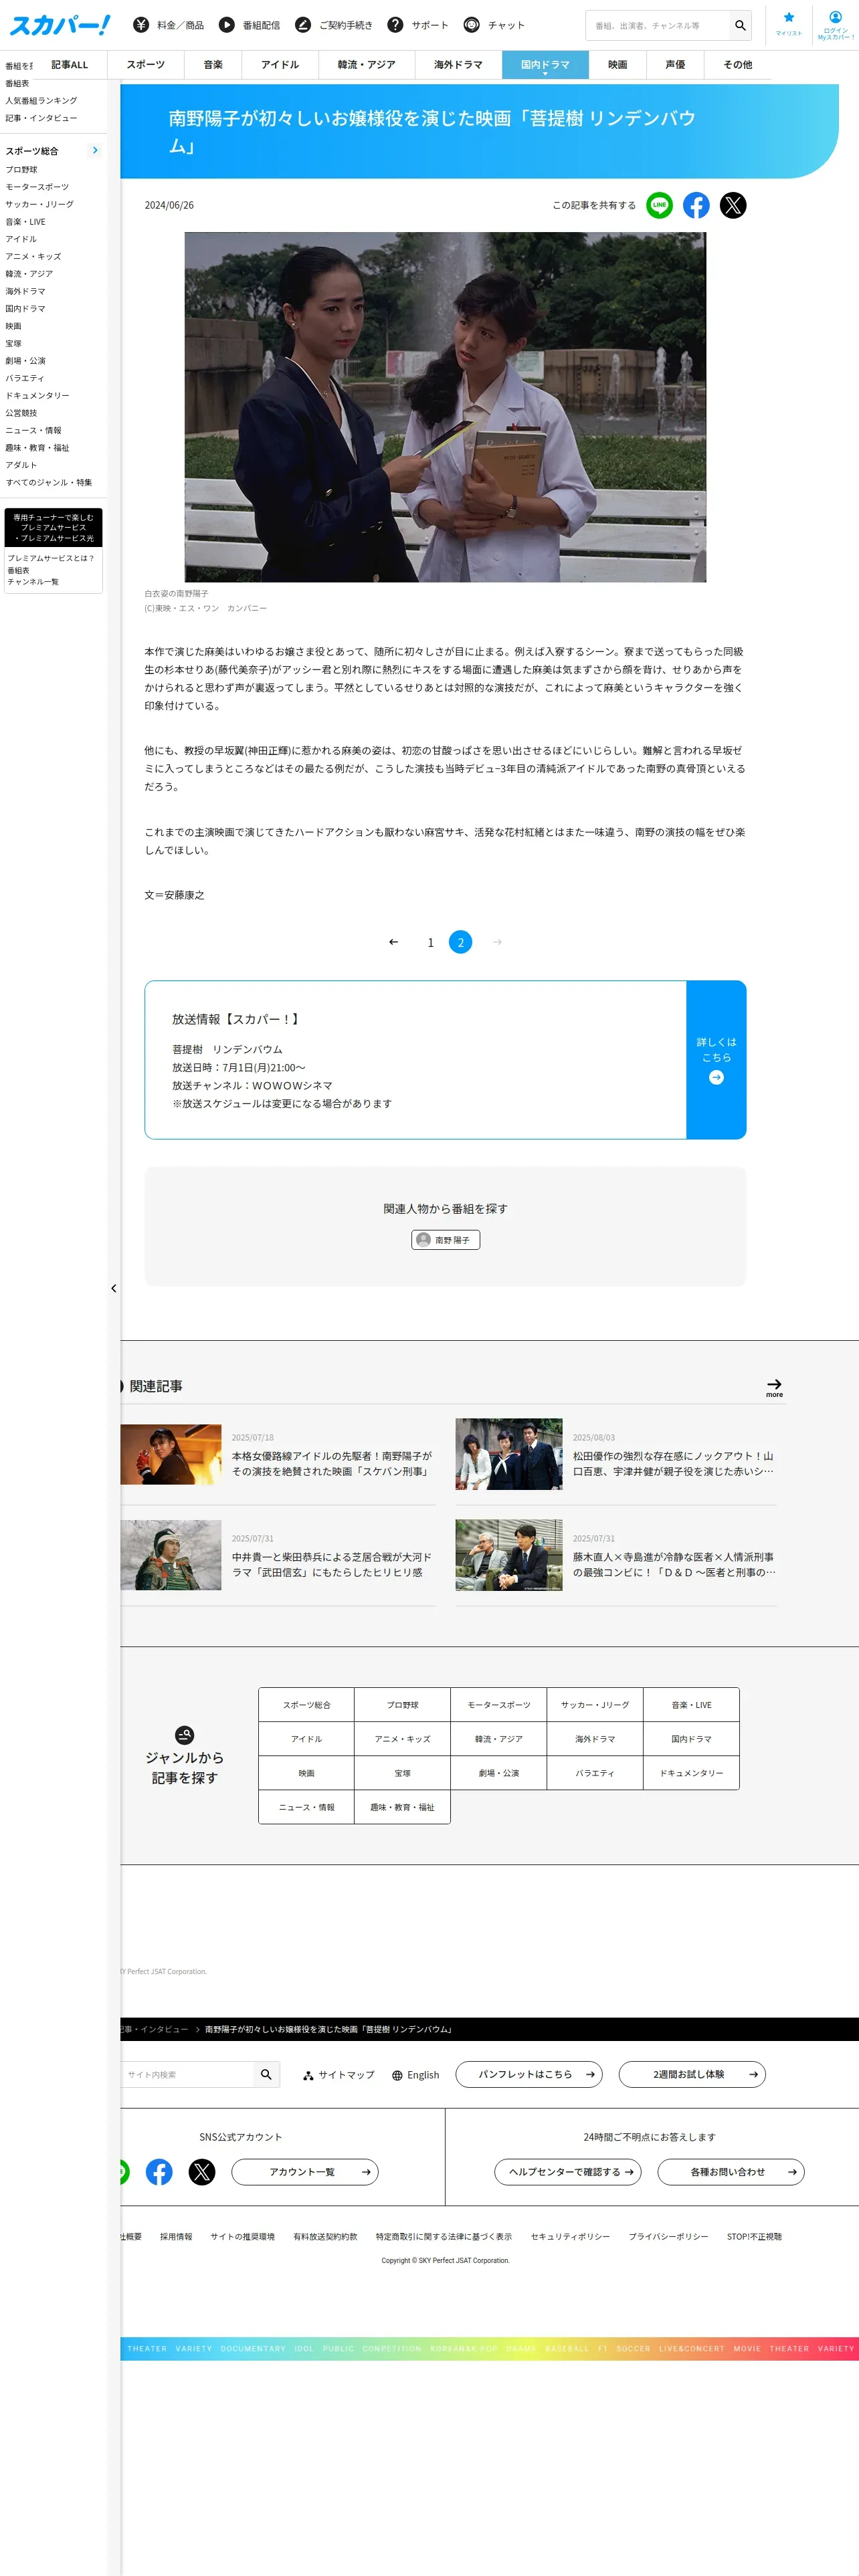The image size is (859, 2576).
Task: Open footer Facebook official account icon
Action: pos(159,2172)
